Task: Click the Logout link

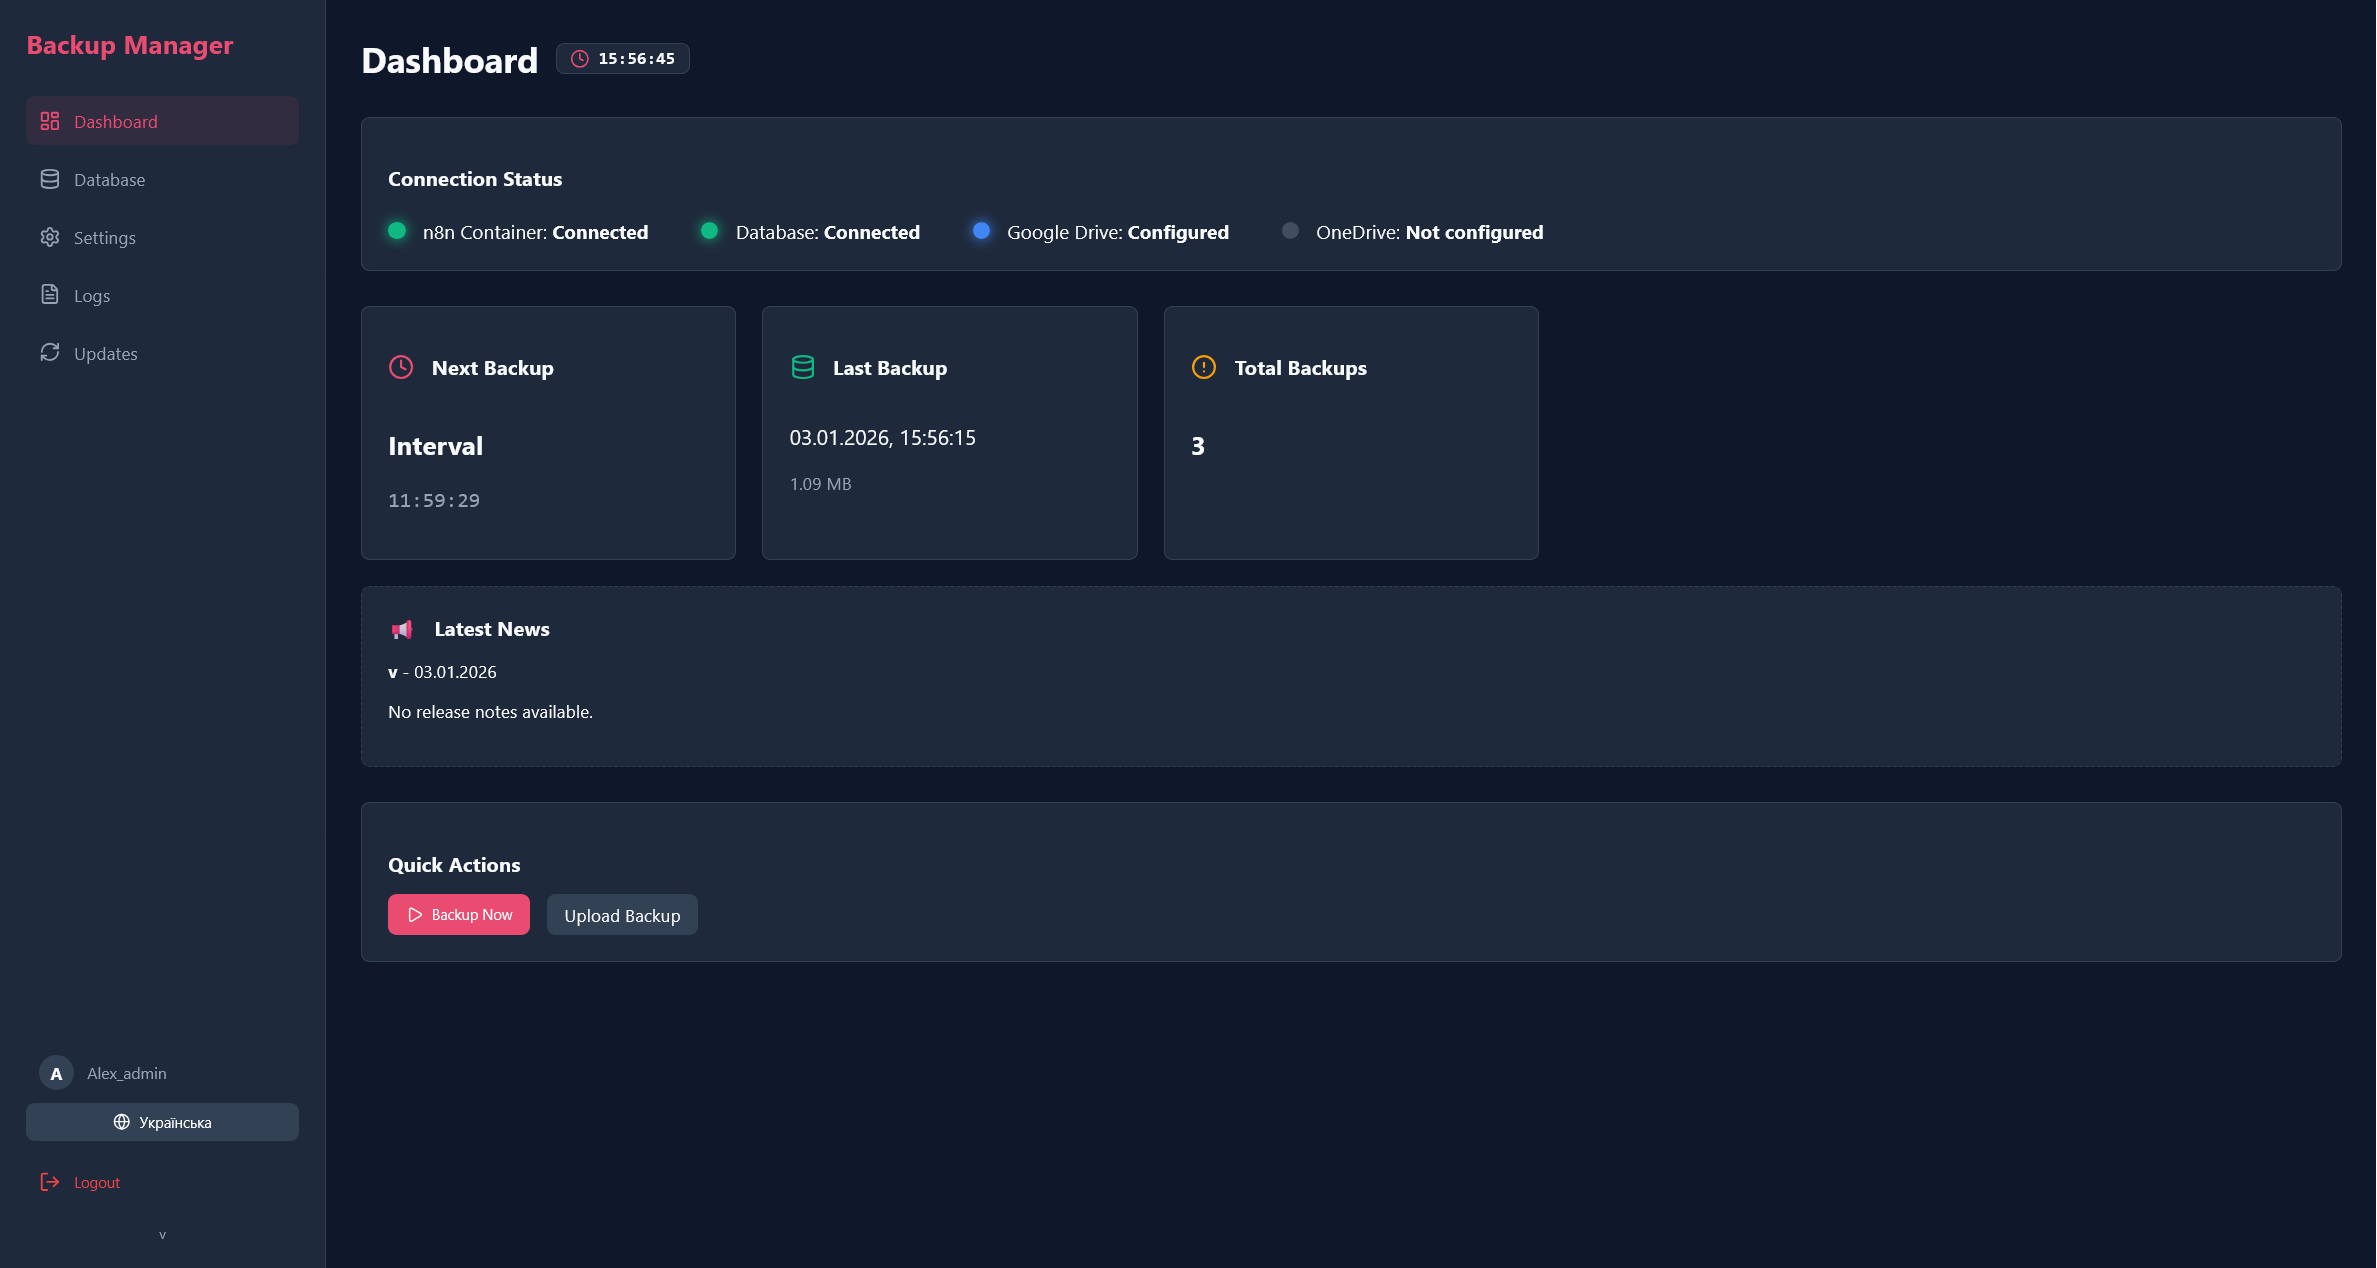Action: click(96, 1182)
